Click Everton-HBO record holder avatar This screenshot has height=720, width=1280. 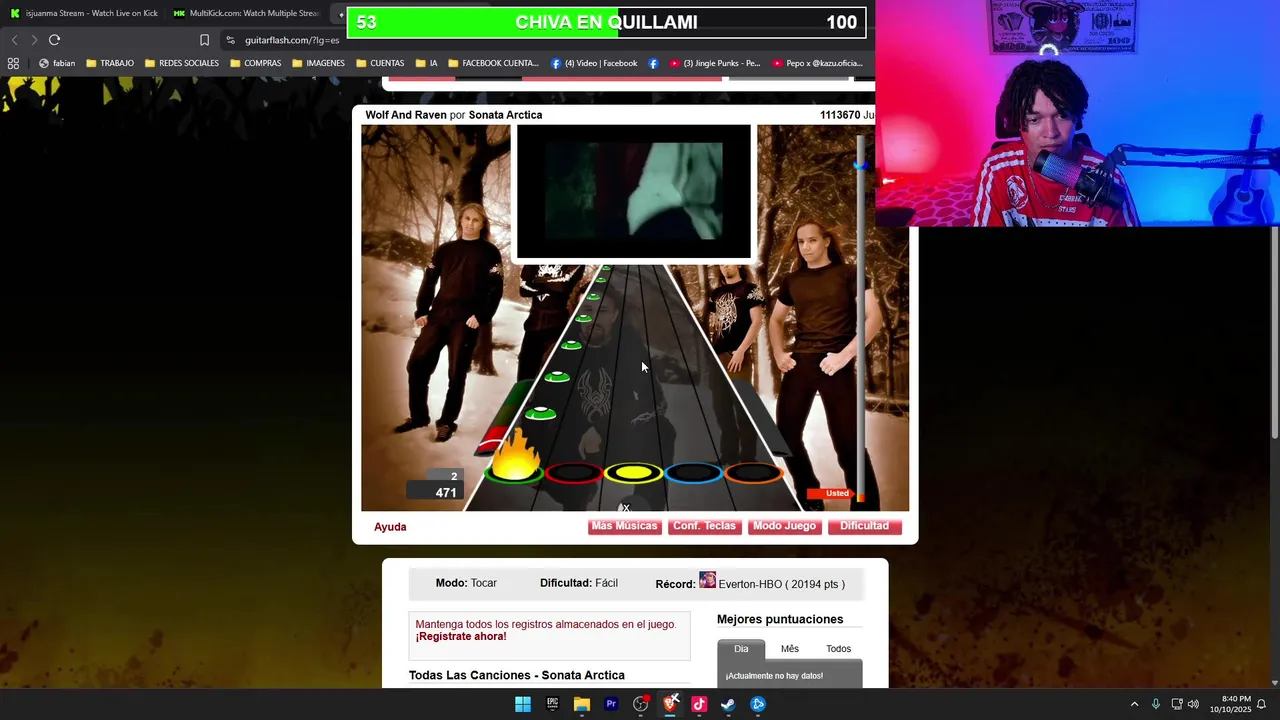point(707,581)
